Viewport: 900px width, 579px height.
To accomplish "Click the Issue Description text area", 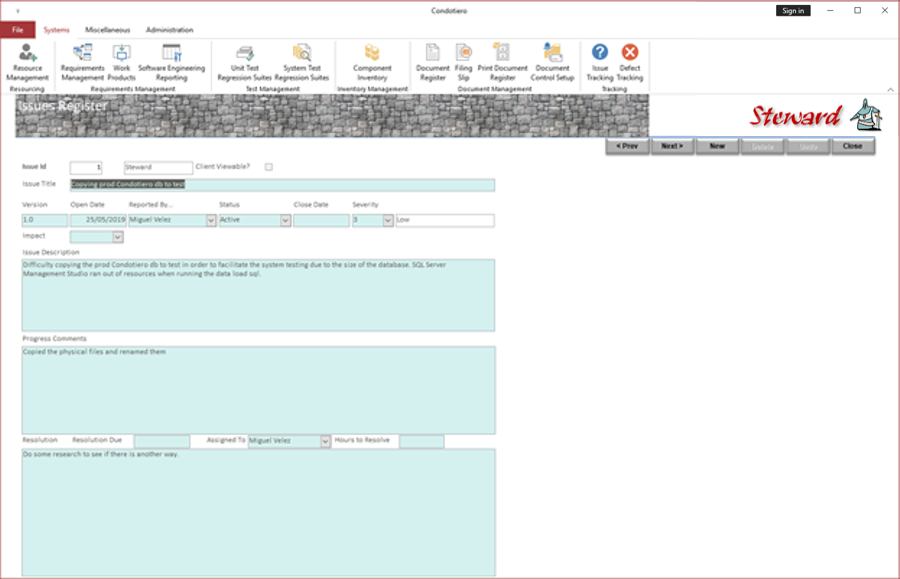I will (x=258, y=295).
